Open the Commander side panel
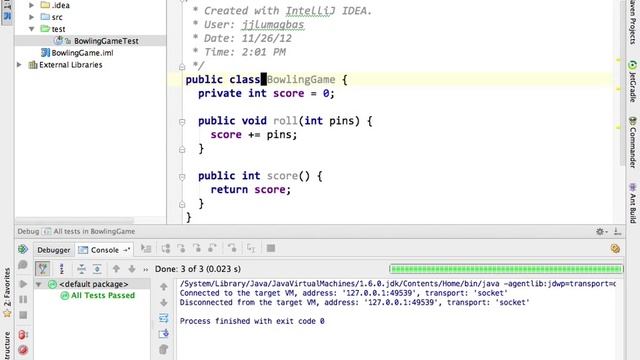Viewport: 640px width, 360px height. (x=633, y=142)
